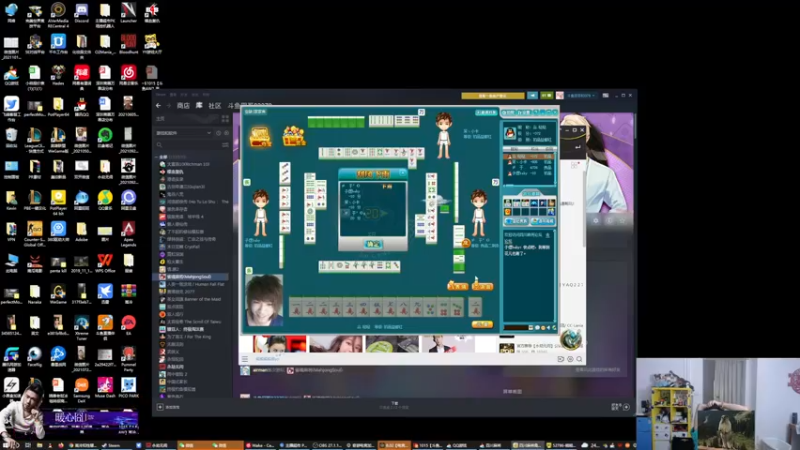Open the Counter-Strike Global Offensive desktop icon
Image resolution: width=800 pixels, height=450 pixels.
tap(35, 231)
